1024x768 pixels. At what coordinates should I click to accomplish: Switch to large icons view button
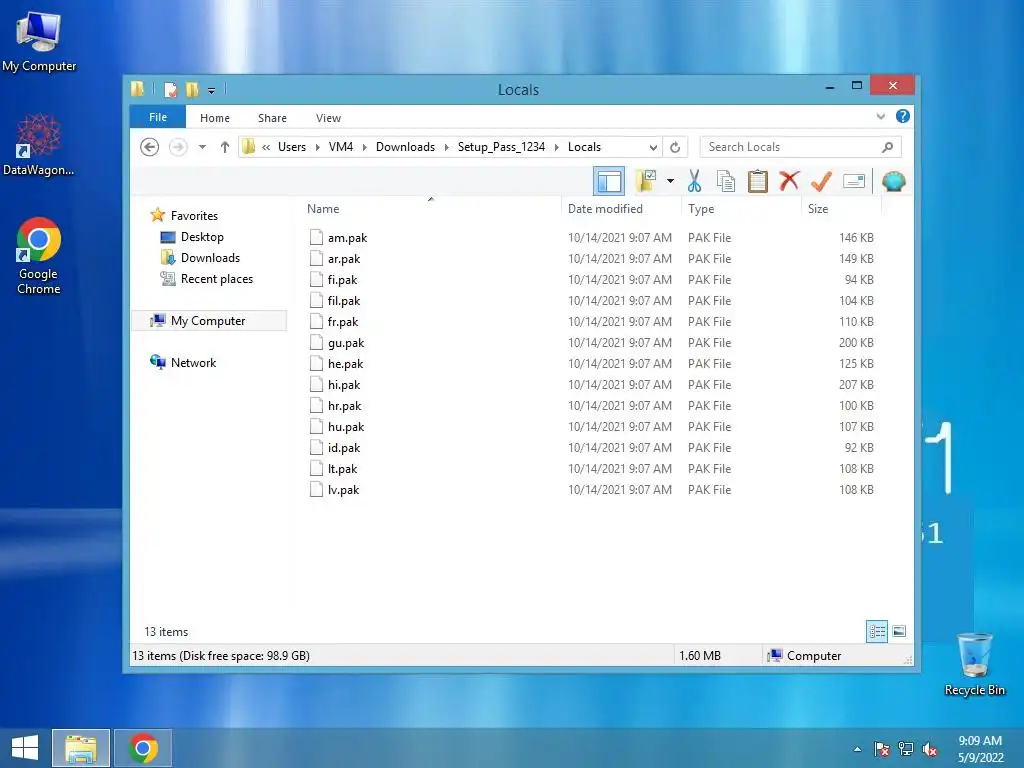(899, 632)
